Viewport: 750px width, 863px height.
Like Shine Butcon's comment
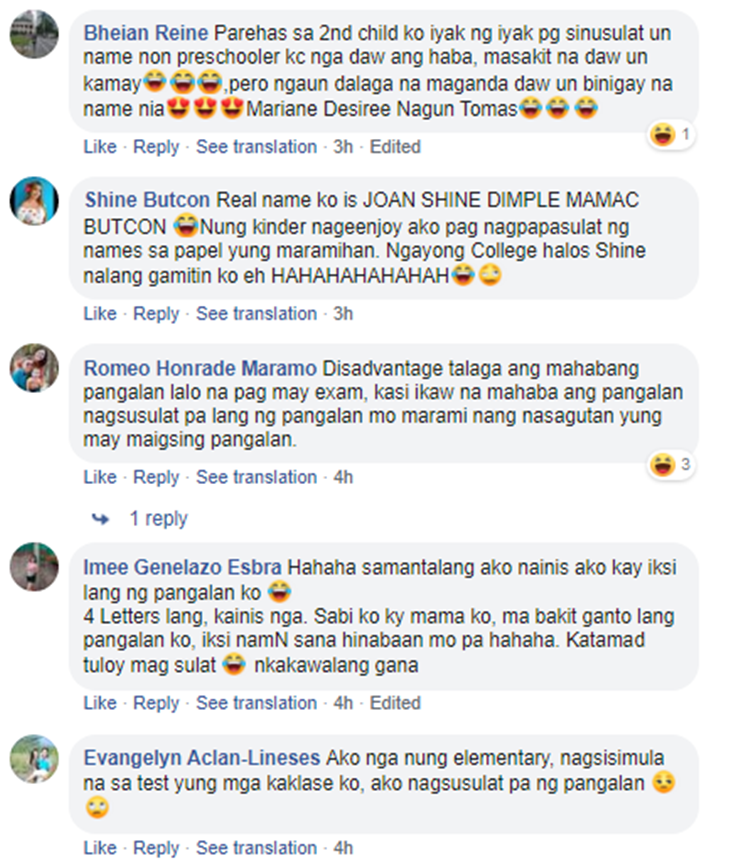pyautogui.click(x=100, y=314)
